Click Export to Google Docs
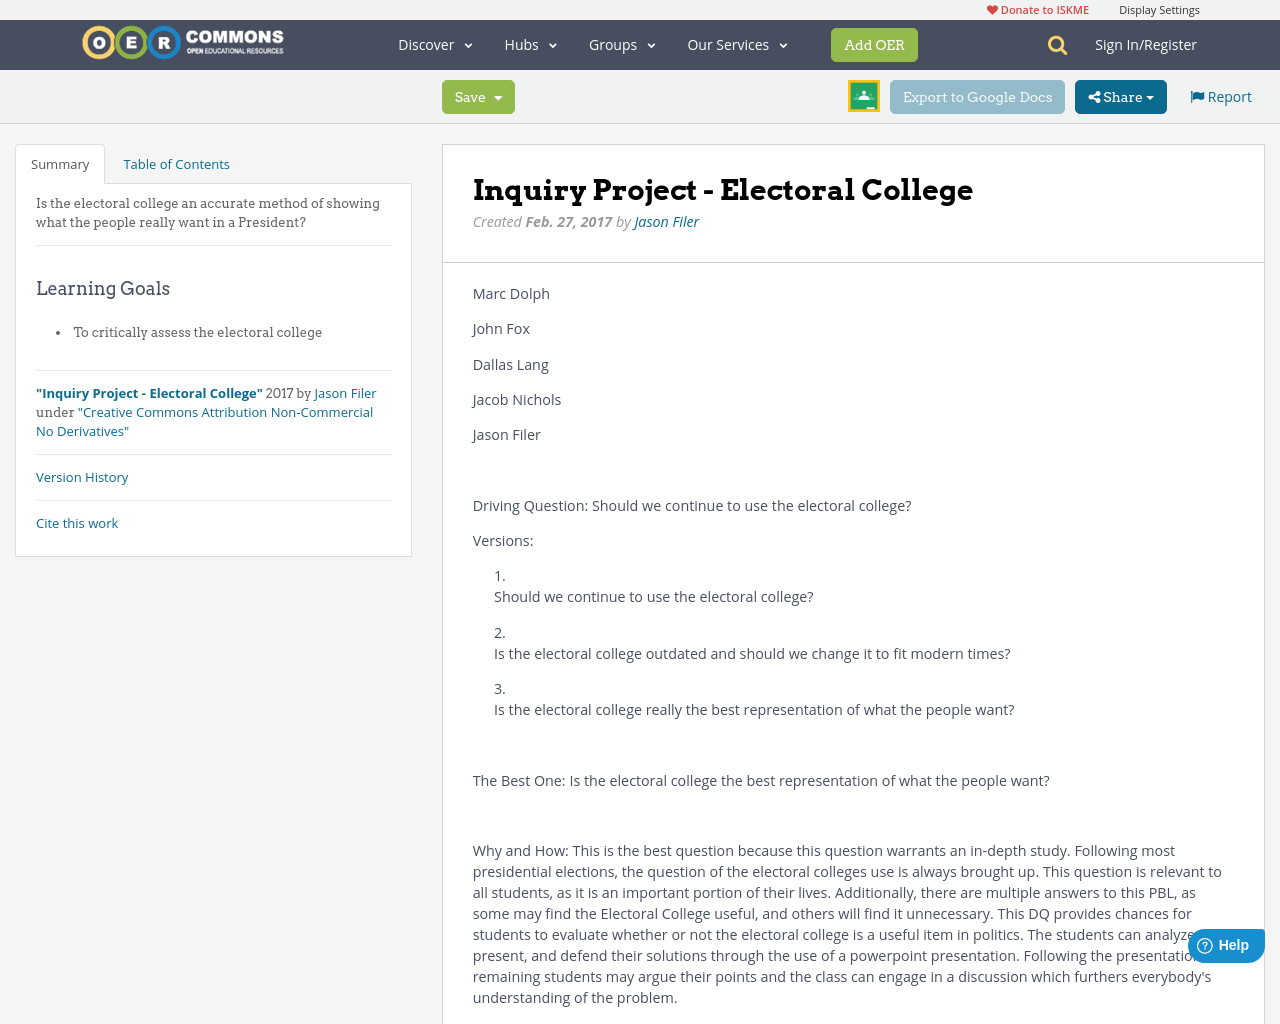 [977, 96]
